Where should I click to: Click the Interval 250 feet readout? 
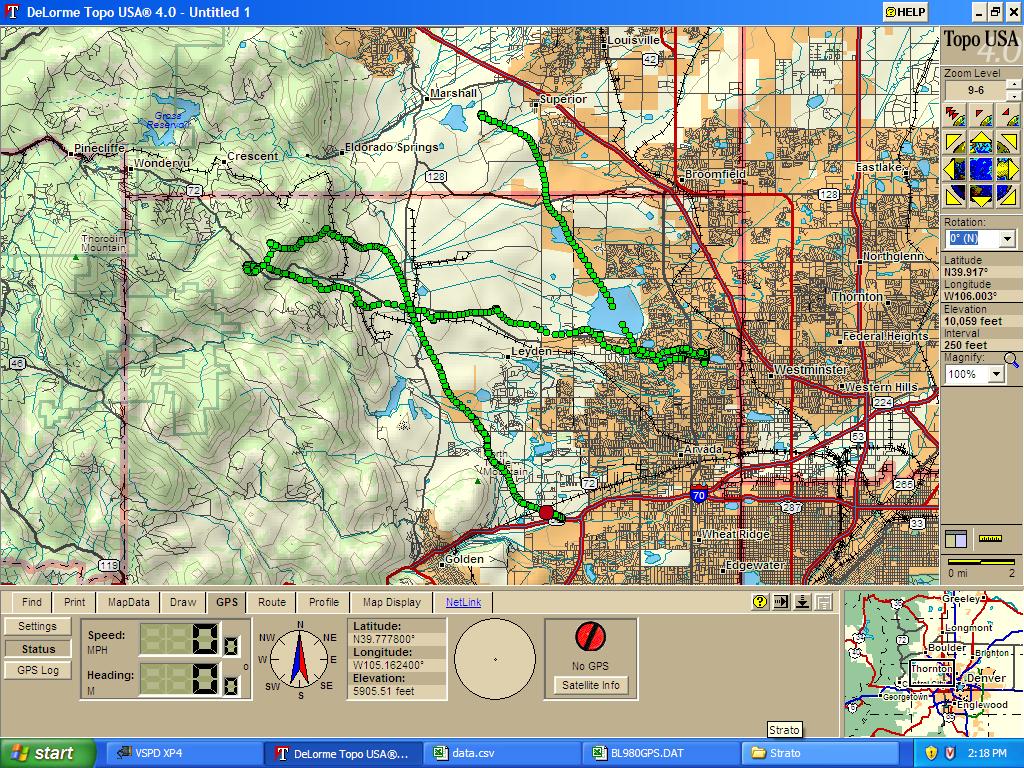[965, 345]
